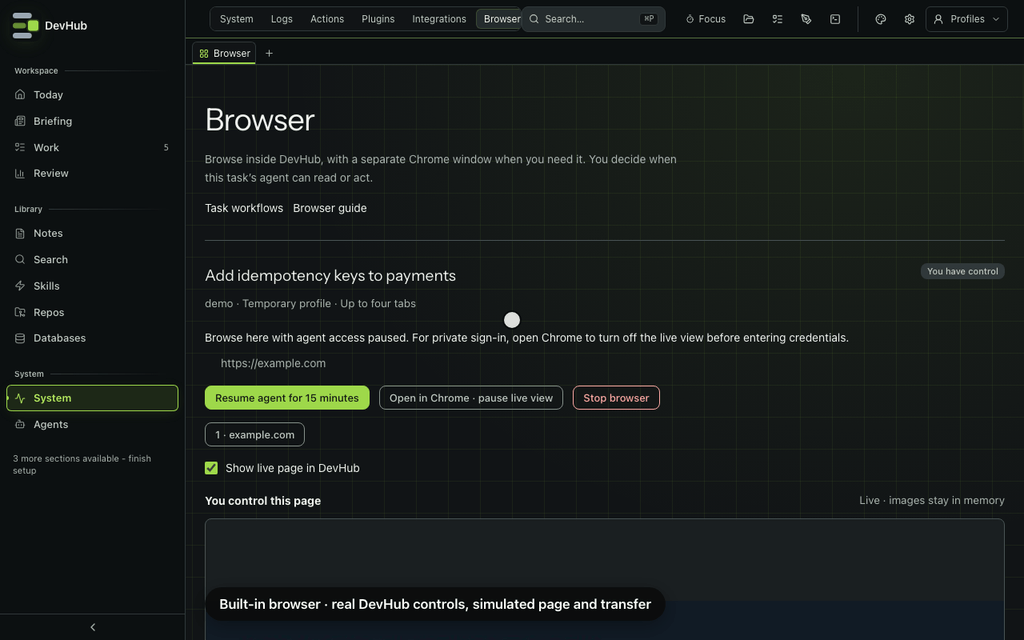Click the Live · images stay in memory text
This screenshot has height=640, width=1024.
931,500
